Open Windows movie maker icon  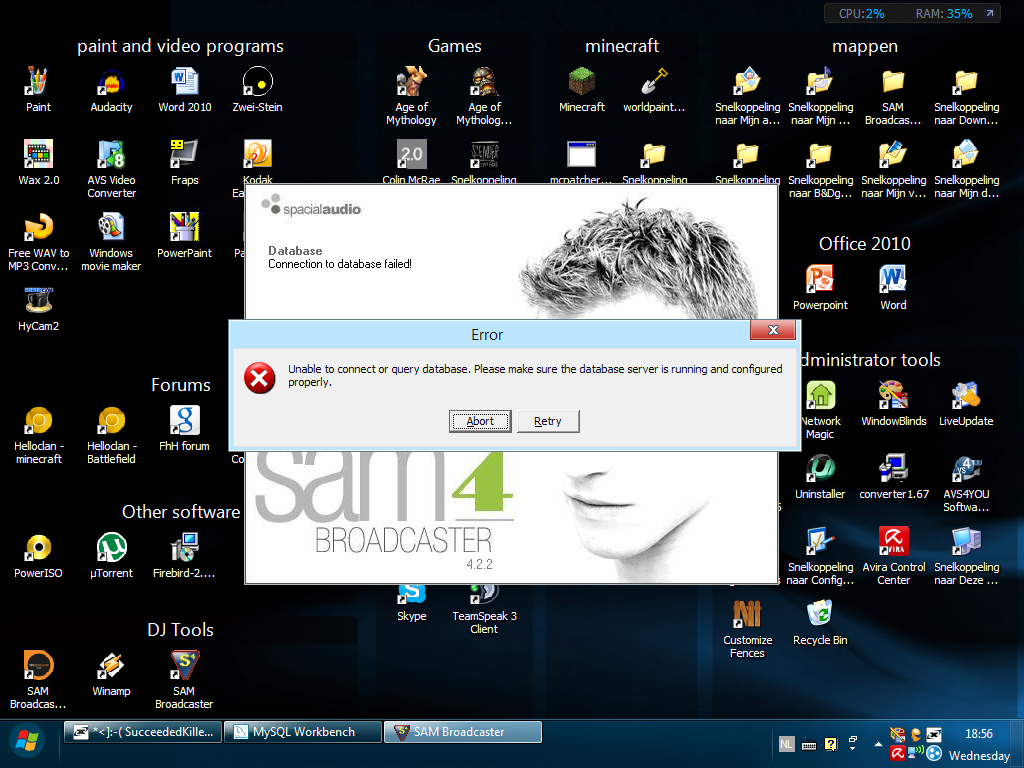pos(111,242)
